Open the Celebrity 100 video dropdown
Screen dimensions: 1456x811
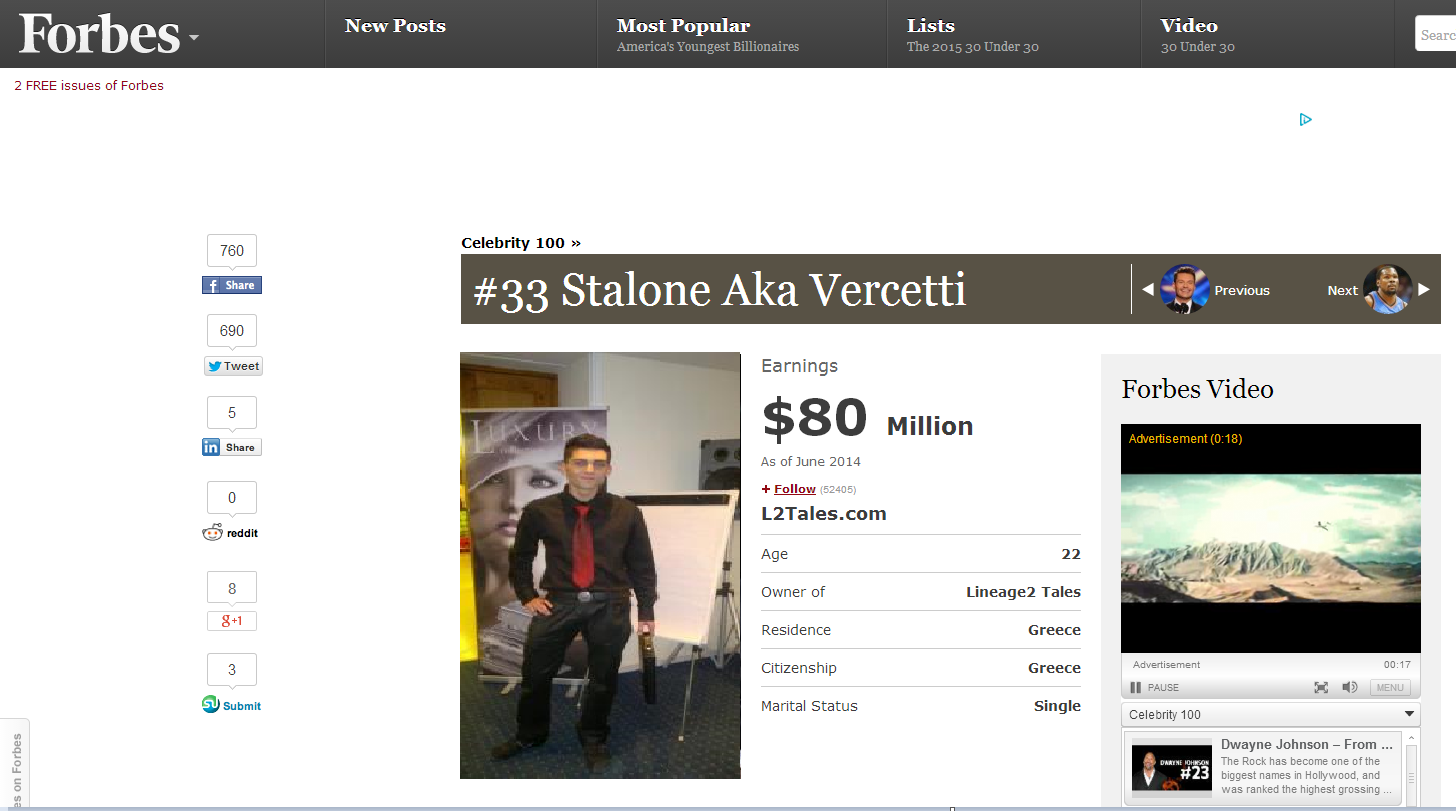pyautogui.click(x=1270, y=714)
